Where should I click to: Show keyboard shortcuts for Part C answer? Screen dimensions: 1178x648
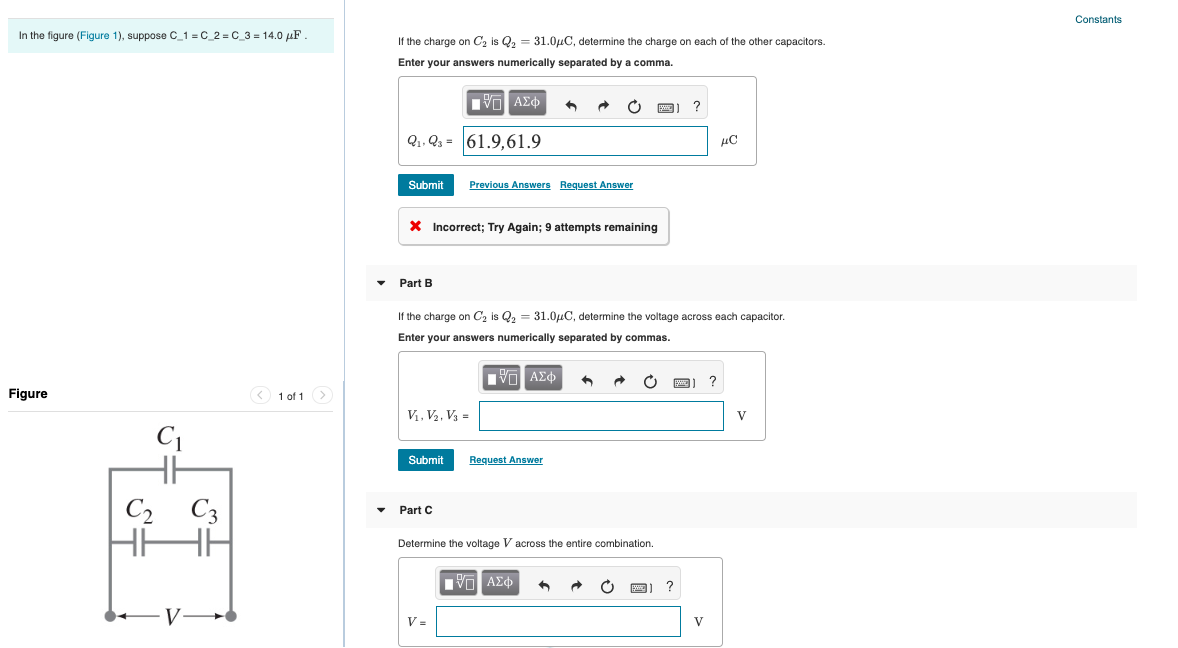point(641,587)
